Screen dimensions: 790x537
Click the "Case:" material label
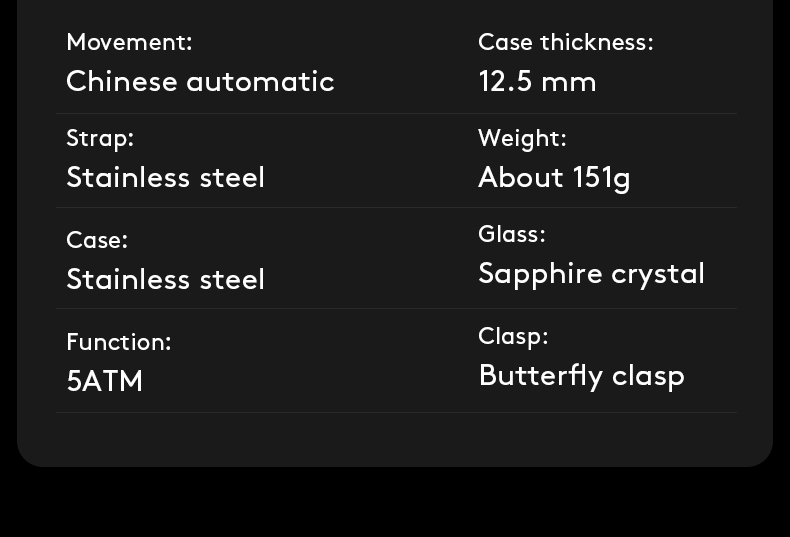click(97, 240)
